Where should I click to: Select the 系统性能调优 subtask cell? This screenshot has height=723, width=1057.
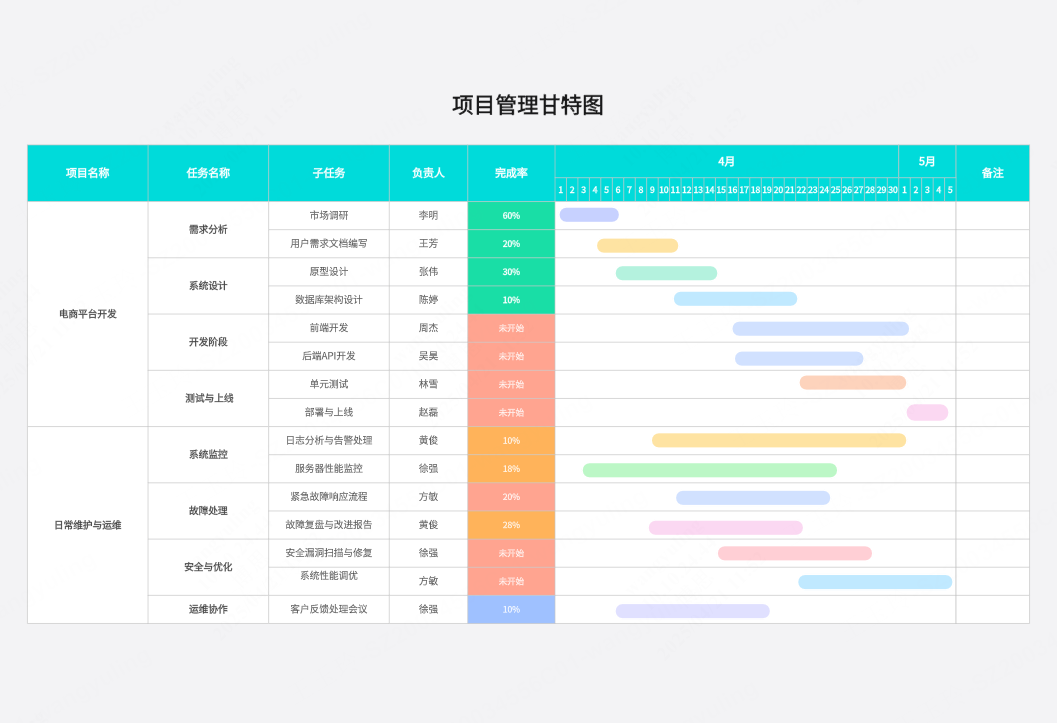tap(329, 581)
